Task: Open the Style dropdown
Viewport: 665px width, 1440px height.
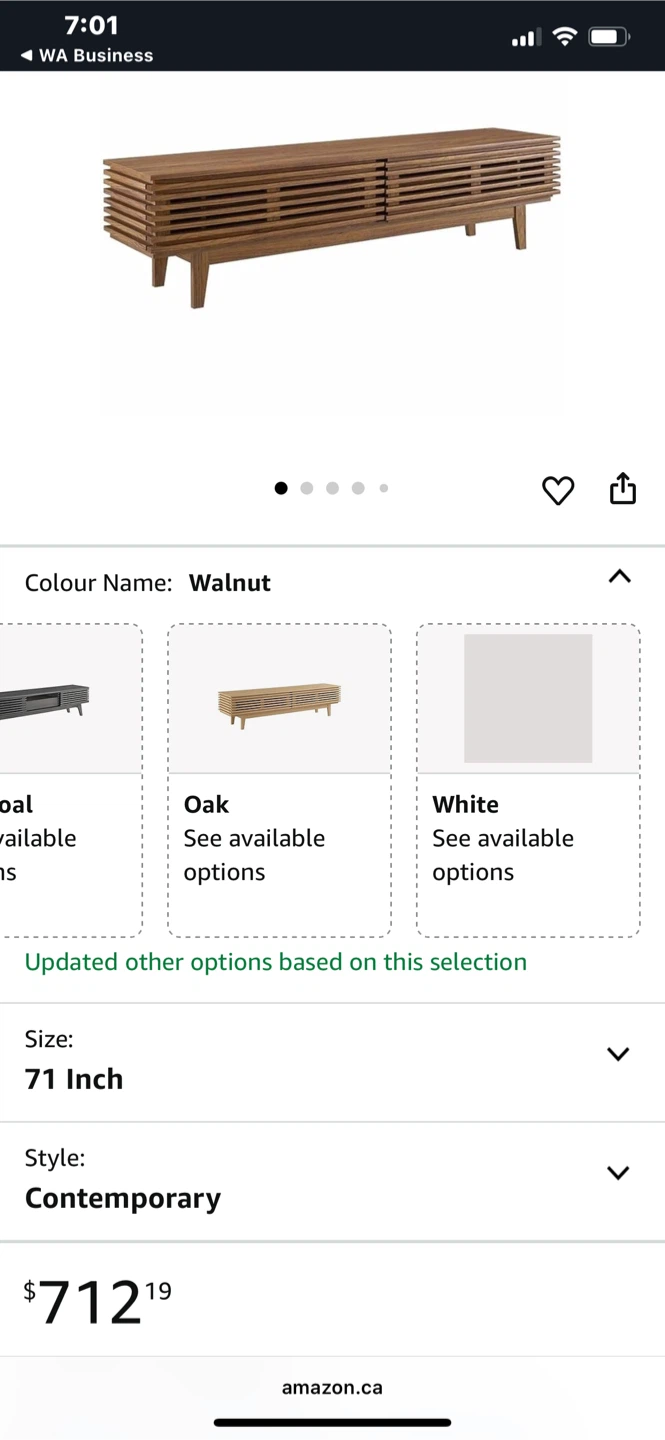Action: pyautogui.click(x=618, y=1173)
